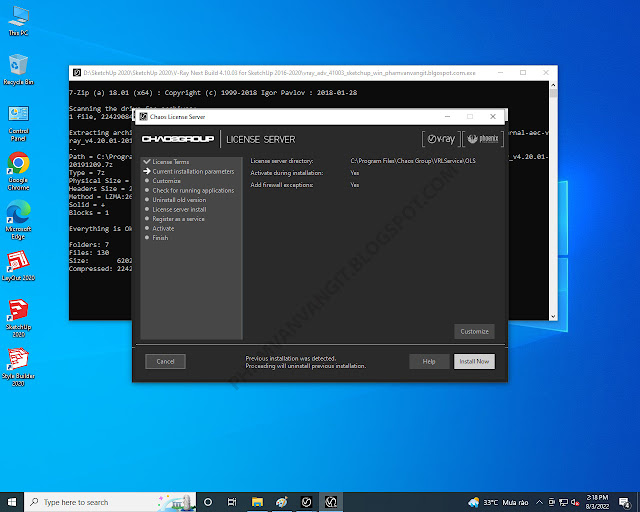Open File Explorer from the taskbar

[x=257, y=502]
